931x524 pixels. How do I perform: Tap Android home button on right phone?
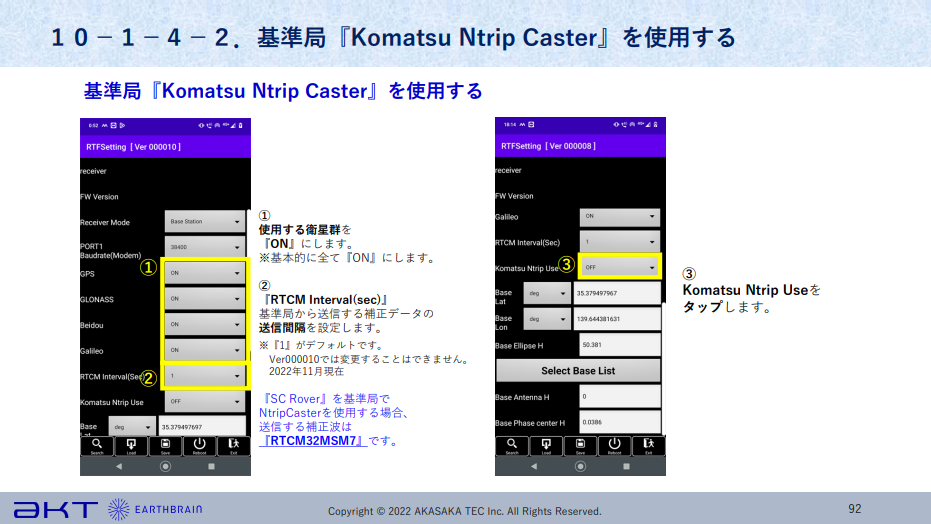coord(581,466)
